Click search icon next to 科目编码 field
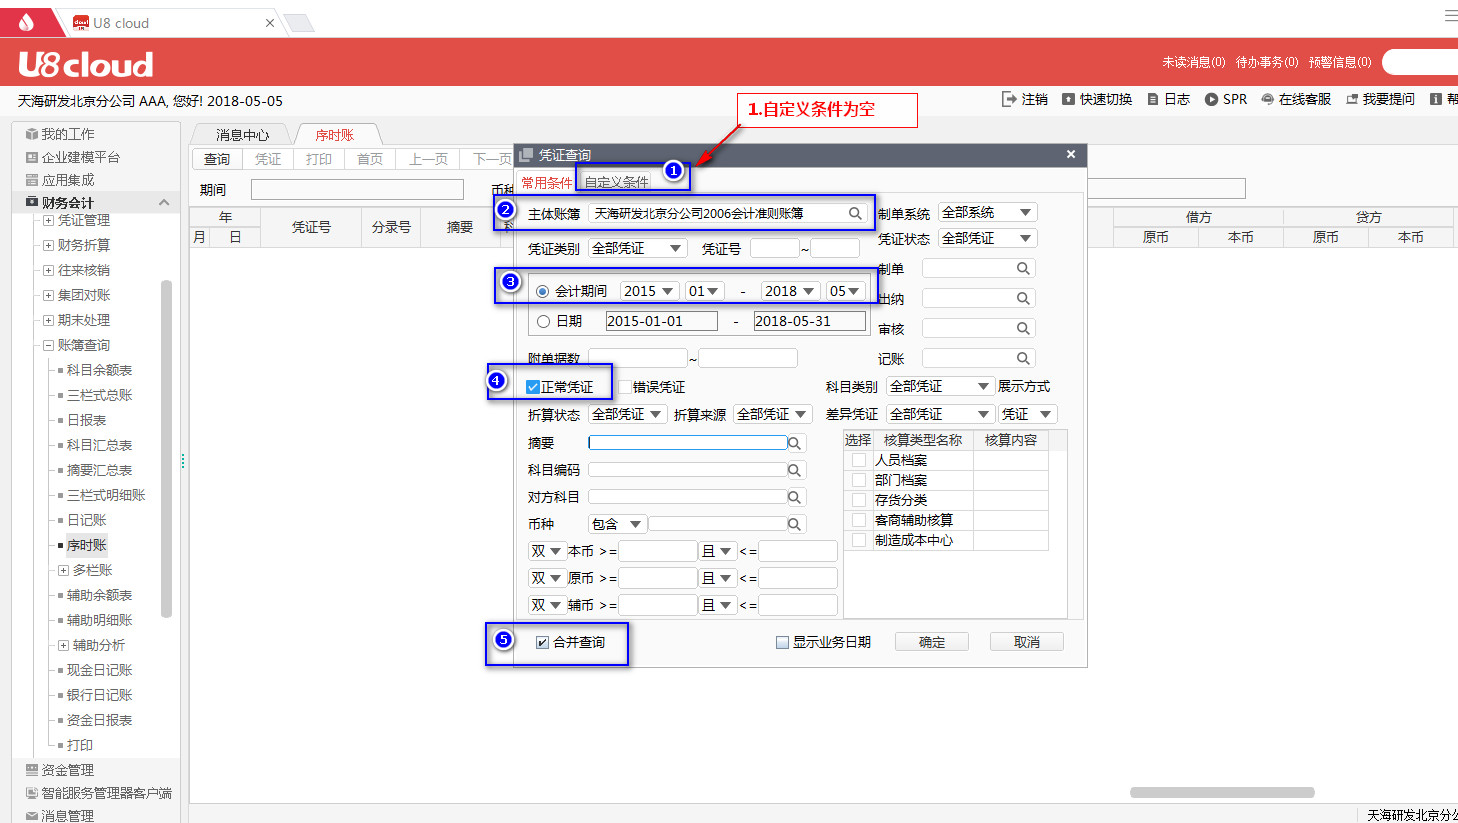The height and width of the screenshot is (823, 1458). (x=794, y=470)
